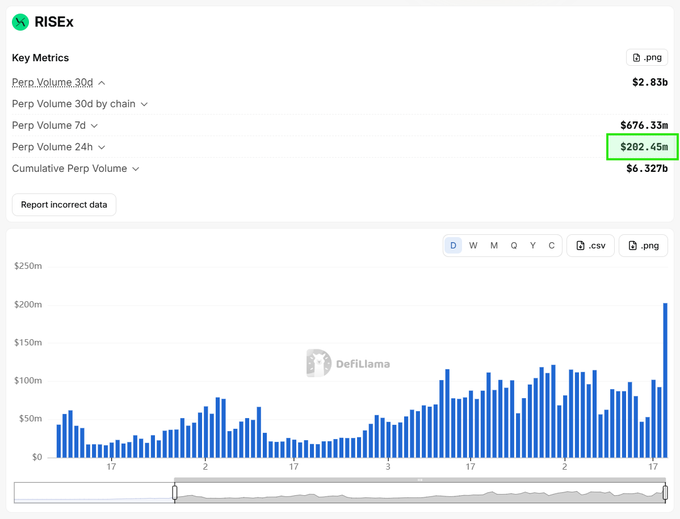Click the RISEx green logo icon
The width and height of the screenshot is (680, 519).
(20, 22)
